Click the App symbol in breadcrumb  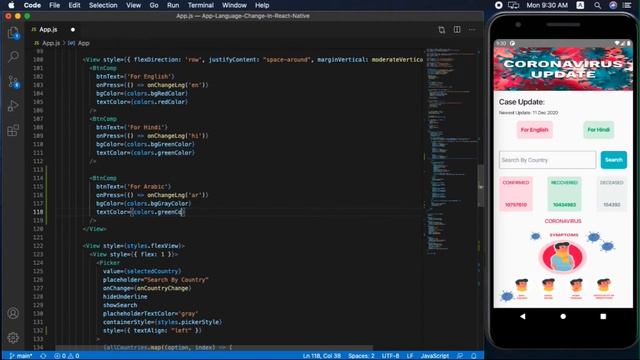tap(84, 43)
